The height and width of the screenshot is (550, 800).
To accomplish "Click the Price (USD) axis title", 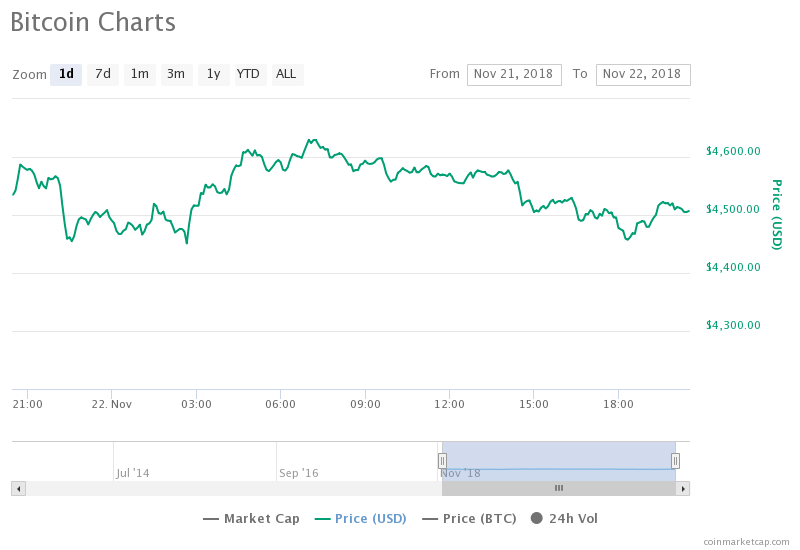I will point(777,214).
